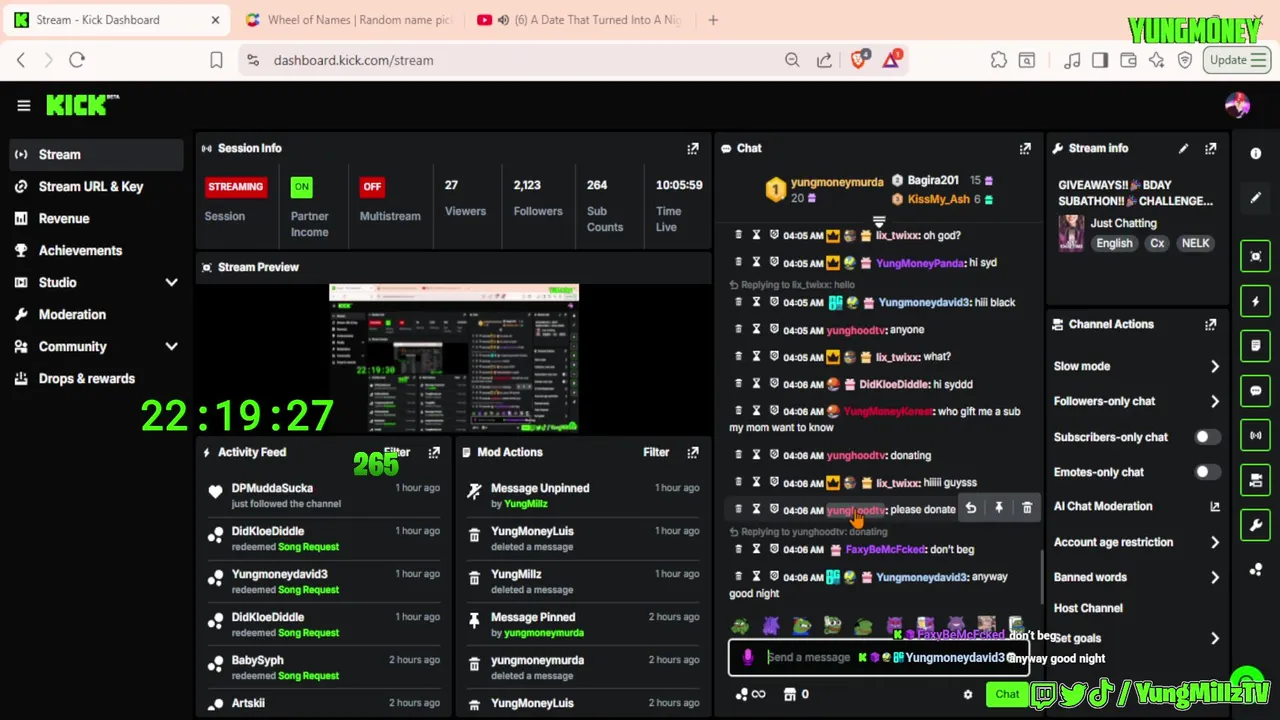Screen dimensions: 1280x720
Task: Click DPMuddaSucka in the Activity Feed
Action: tap(272, 488)
